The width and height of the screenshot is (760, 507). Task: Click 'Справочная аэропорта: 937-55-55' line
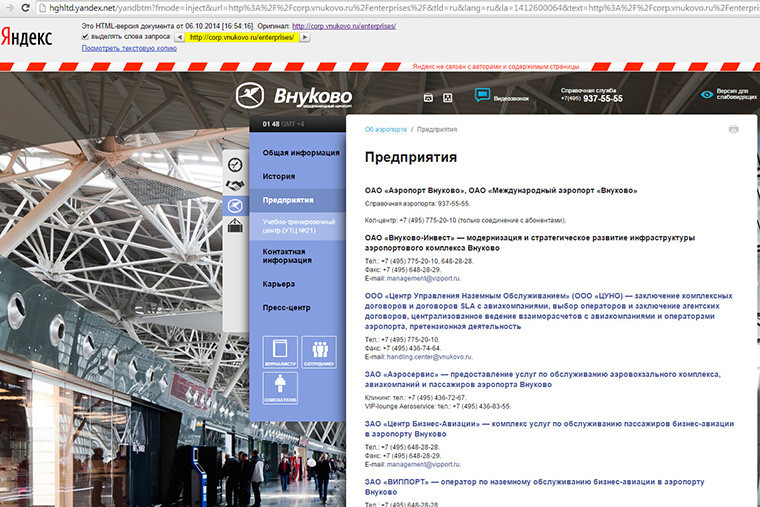[417, 204]
